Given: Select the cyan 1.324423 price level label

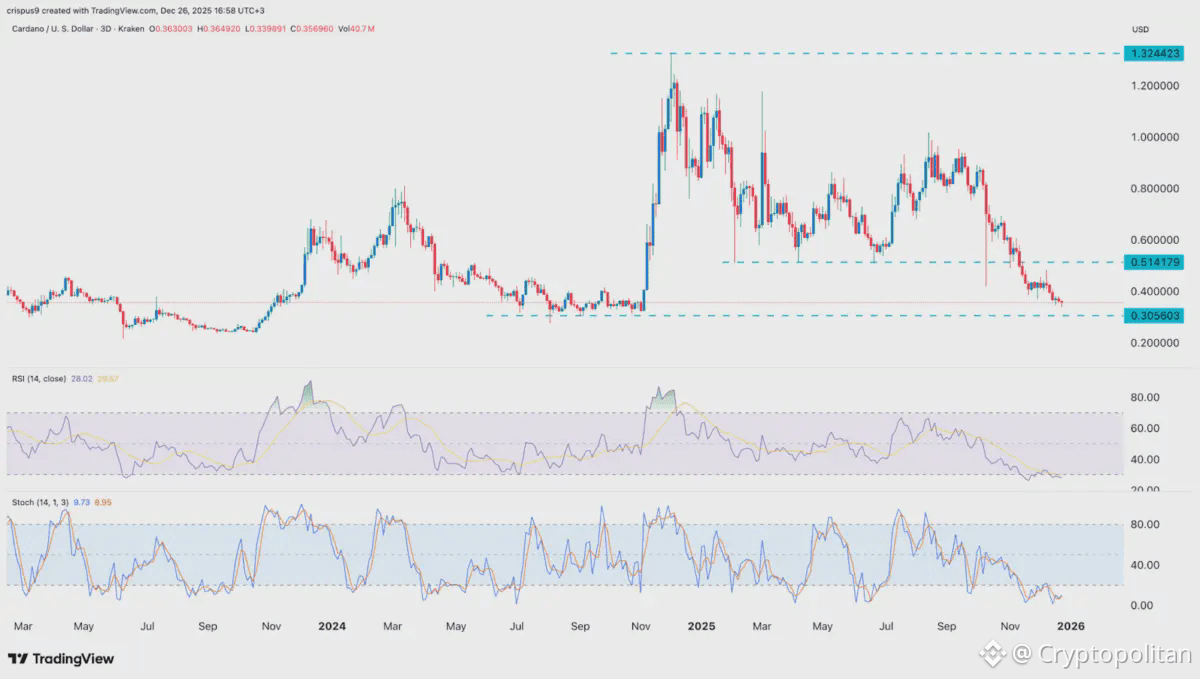Looking at the screenshot, I should pos(1156,53).
